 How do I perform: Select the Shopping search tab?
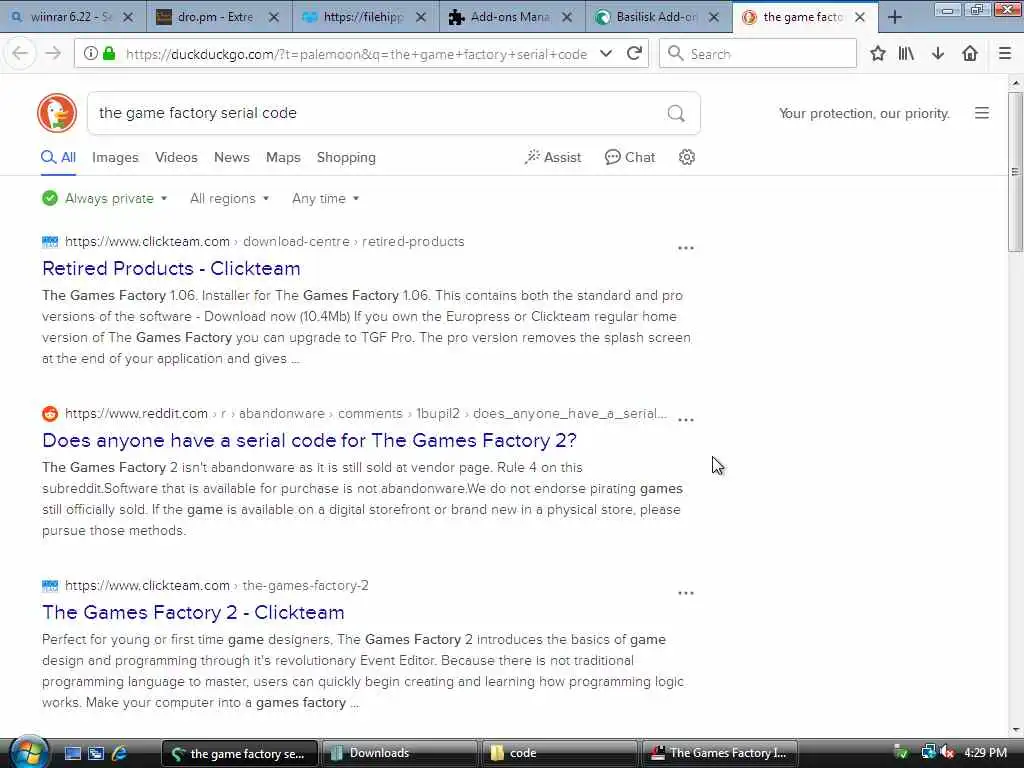coord(346,157)
